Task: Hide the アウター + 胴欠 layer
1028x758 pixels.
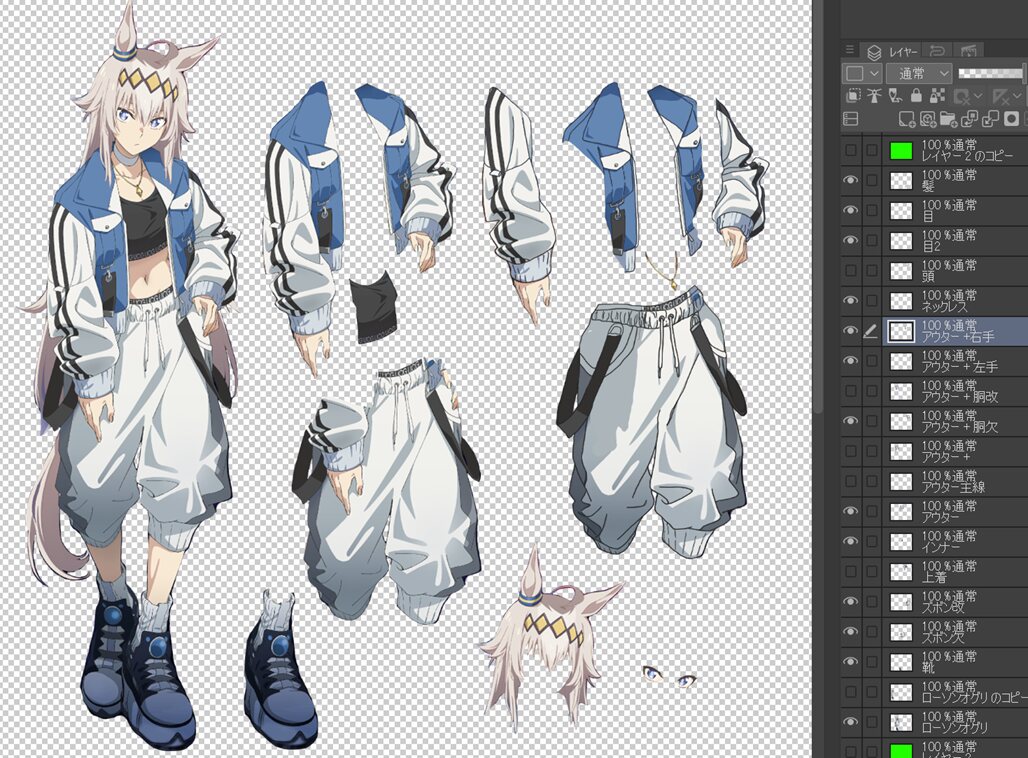Action: [850, 421]
